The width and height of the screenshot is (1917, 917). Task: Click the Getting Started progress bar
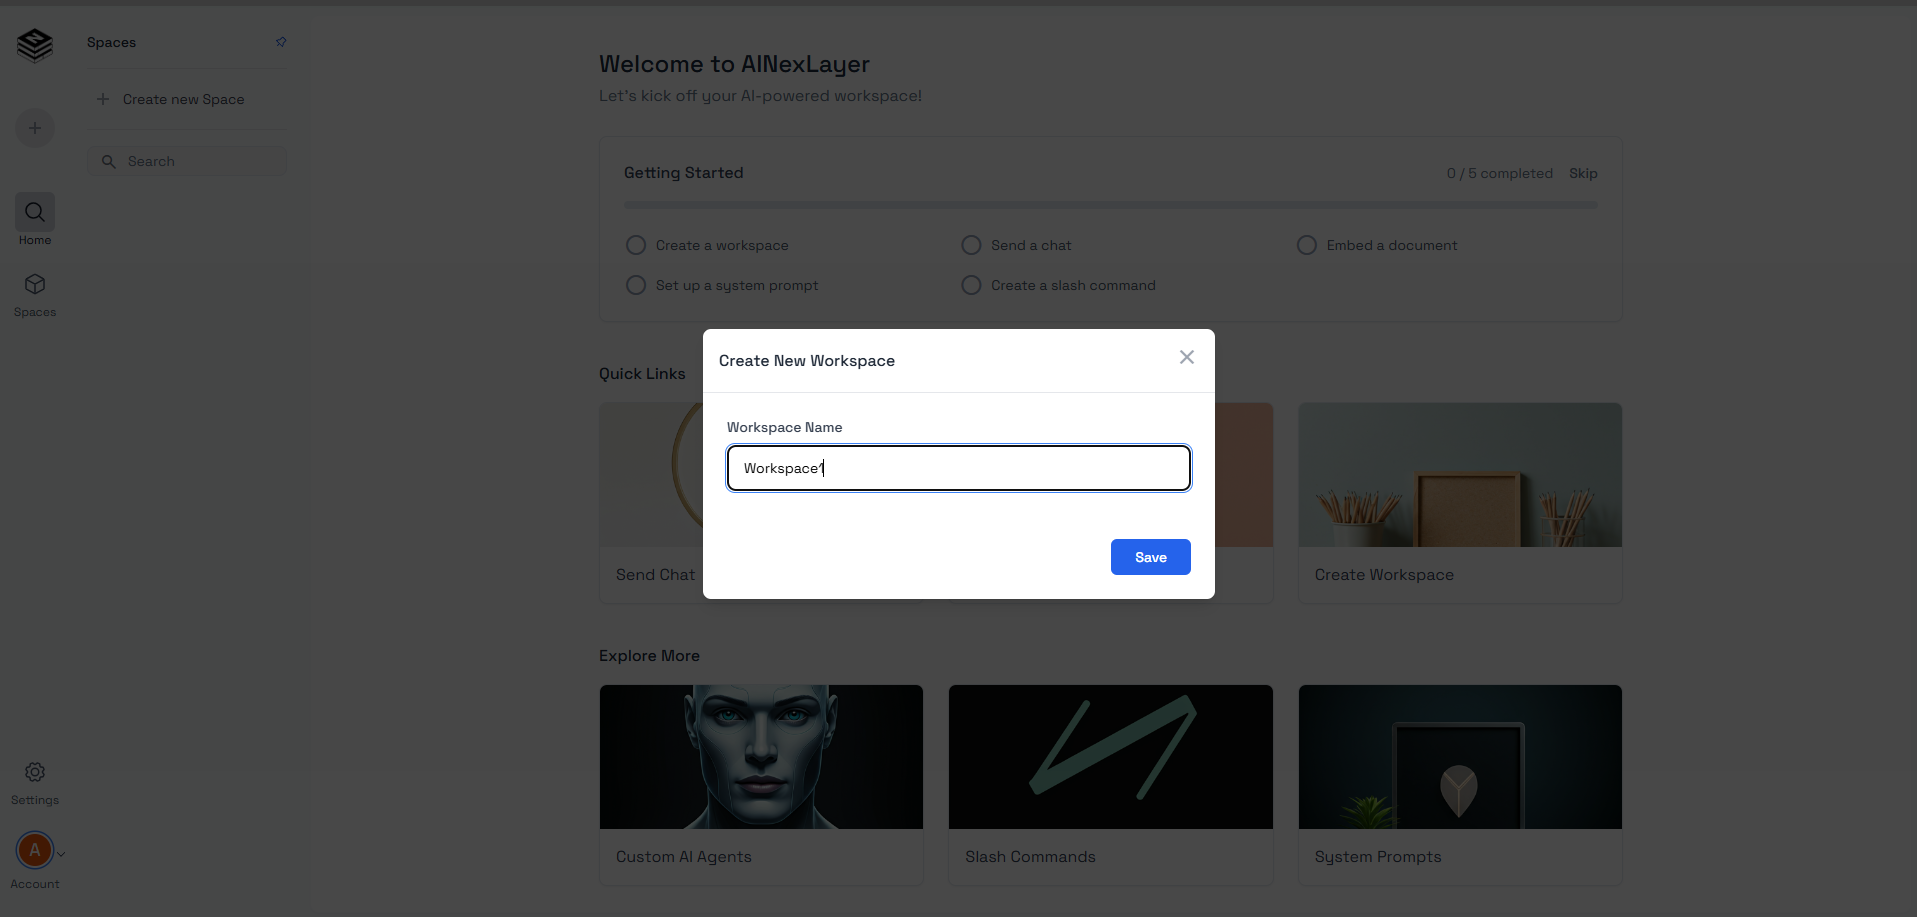click(1110, 205)
